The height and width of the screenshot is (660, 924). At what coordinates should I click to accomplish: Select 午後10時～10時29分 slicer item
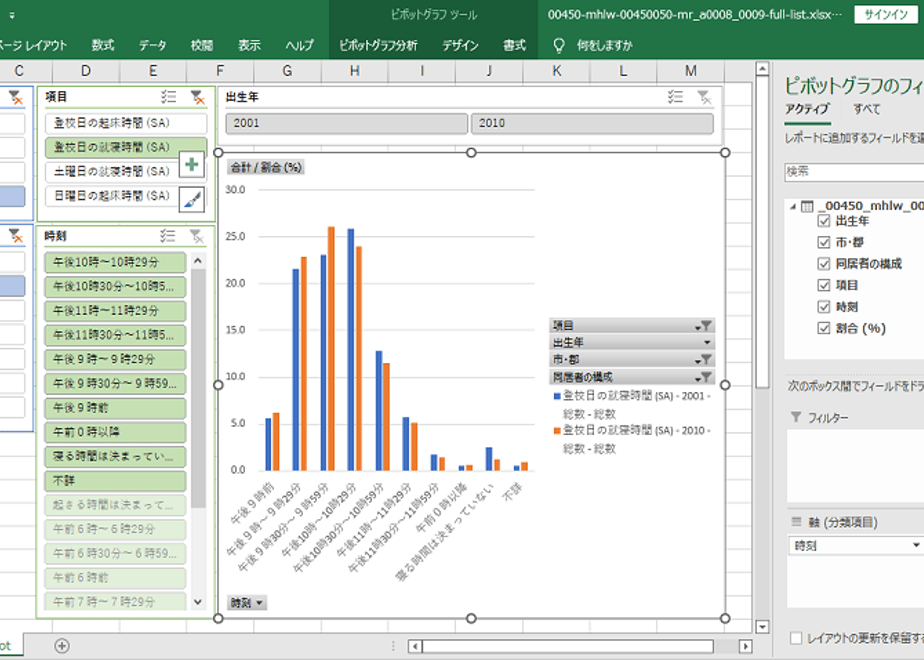coord(115,262)
